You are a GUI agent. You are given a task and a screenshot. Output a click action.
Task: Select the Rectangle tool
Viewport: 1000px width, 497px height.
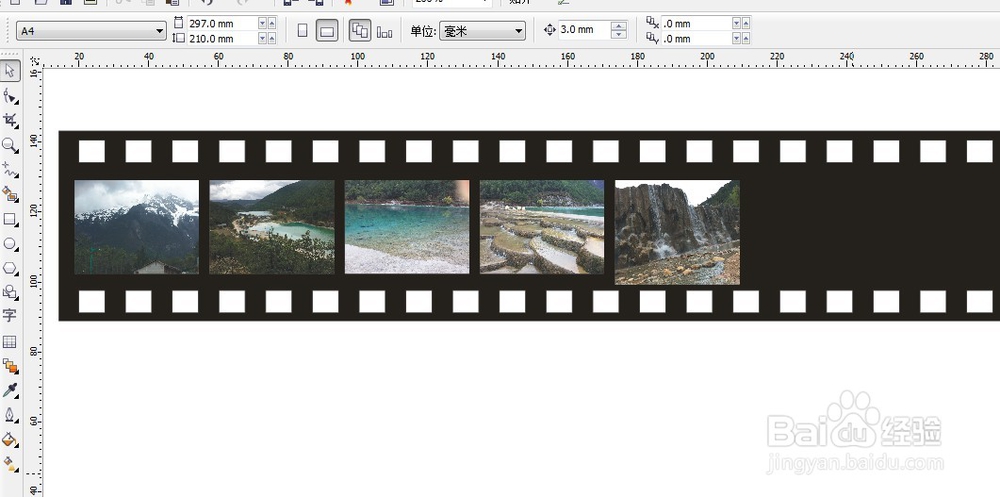click(x=10, y=219)
